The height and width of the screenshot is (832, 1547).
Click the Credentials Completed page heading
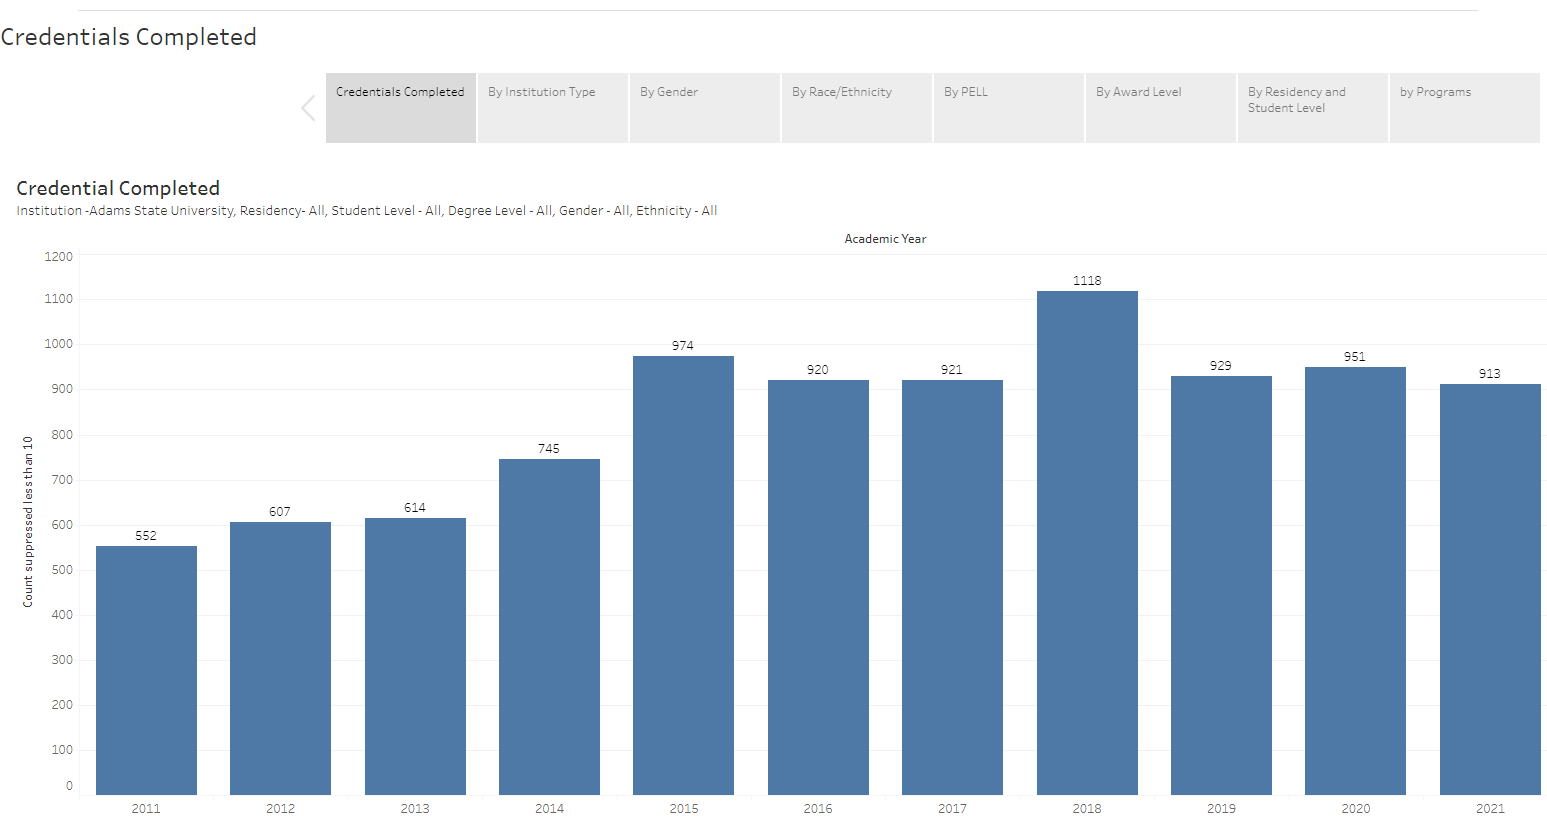[129, 37]
